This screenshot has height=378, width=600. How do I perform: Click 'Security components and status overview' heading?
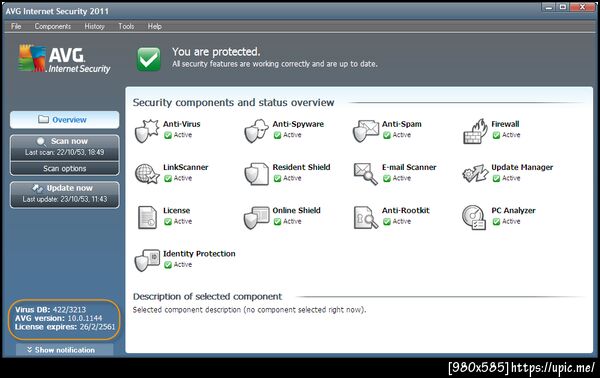[233, 103]
